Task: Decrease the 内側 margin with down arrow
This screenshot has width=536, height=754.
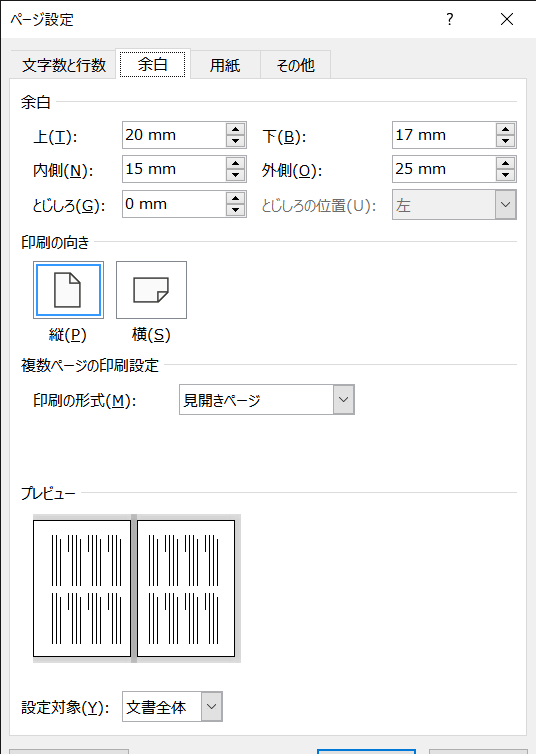Action: (236, 176)
